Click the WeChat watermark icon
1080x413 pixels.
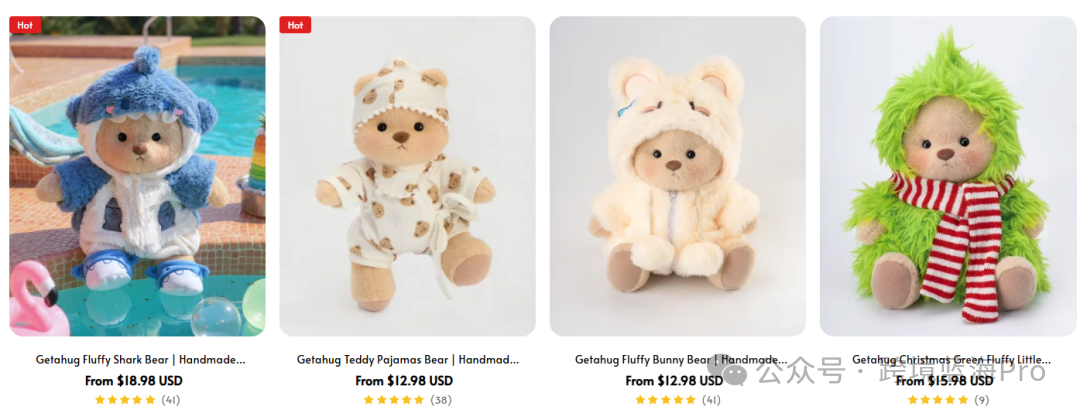tap(734, 372)
